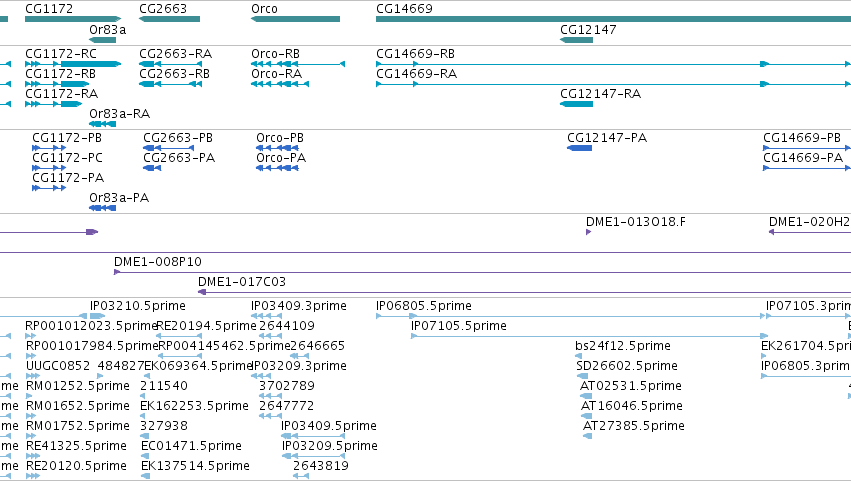Select transcript CG1172-RA
The image size is (851, 481).
(61, 94)
